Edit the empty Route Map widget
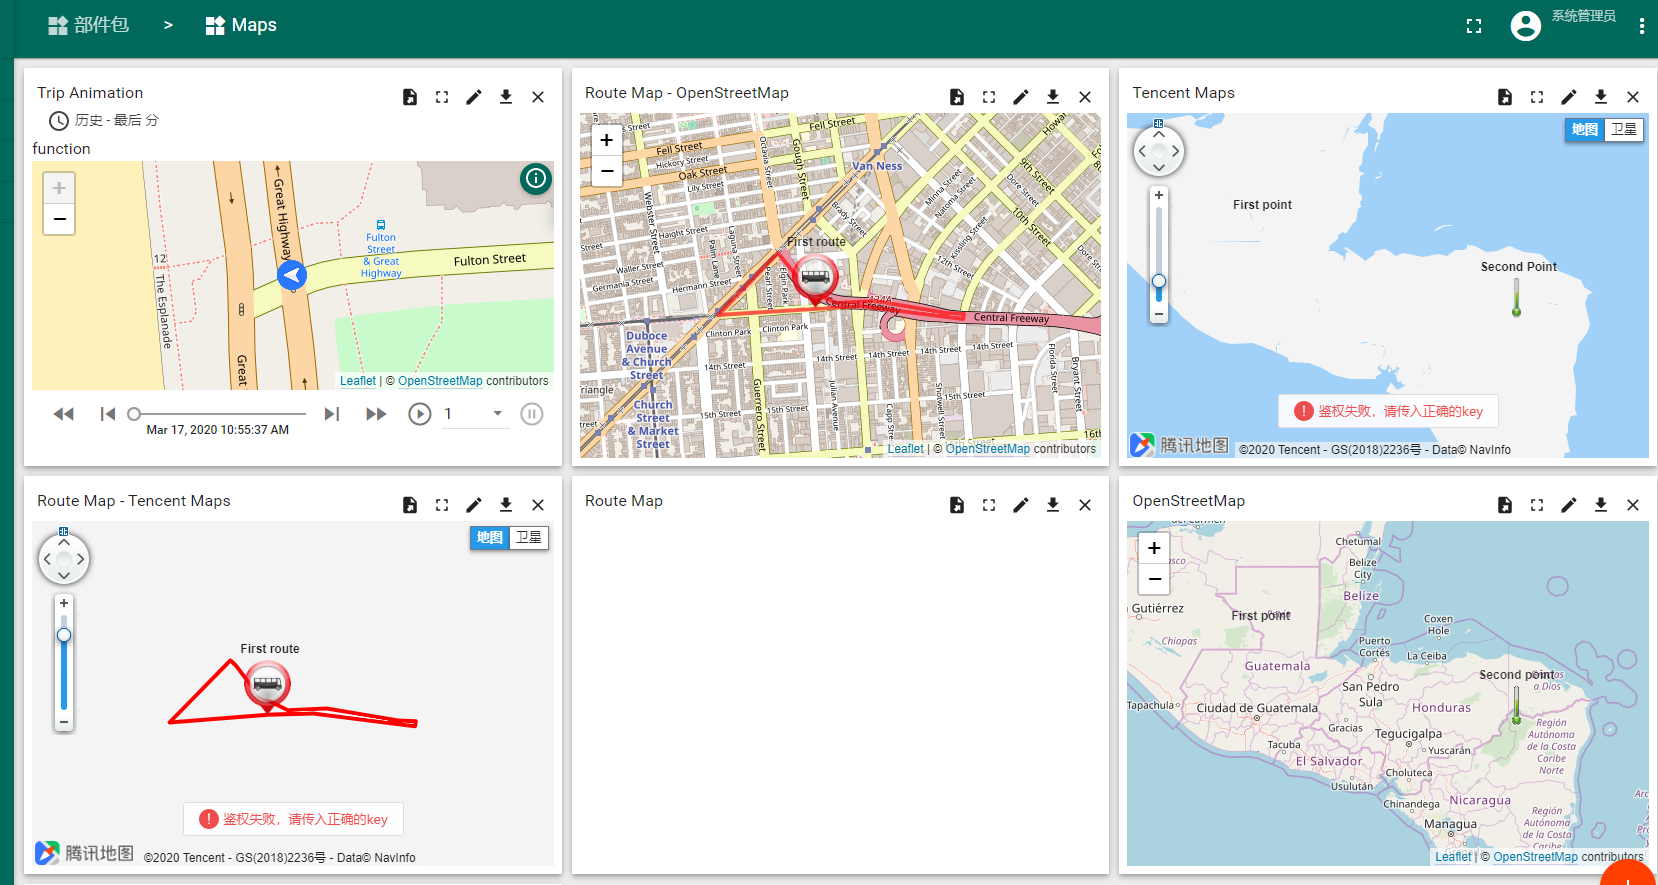This screenshot has height=885, width=1658. pyautogui.click(x=1021, y=505)
